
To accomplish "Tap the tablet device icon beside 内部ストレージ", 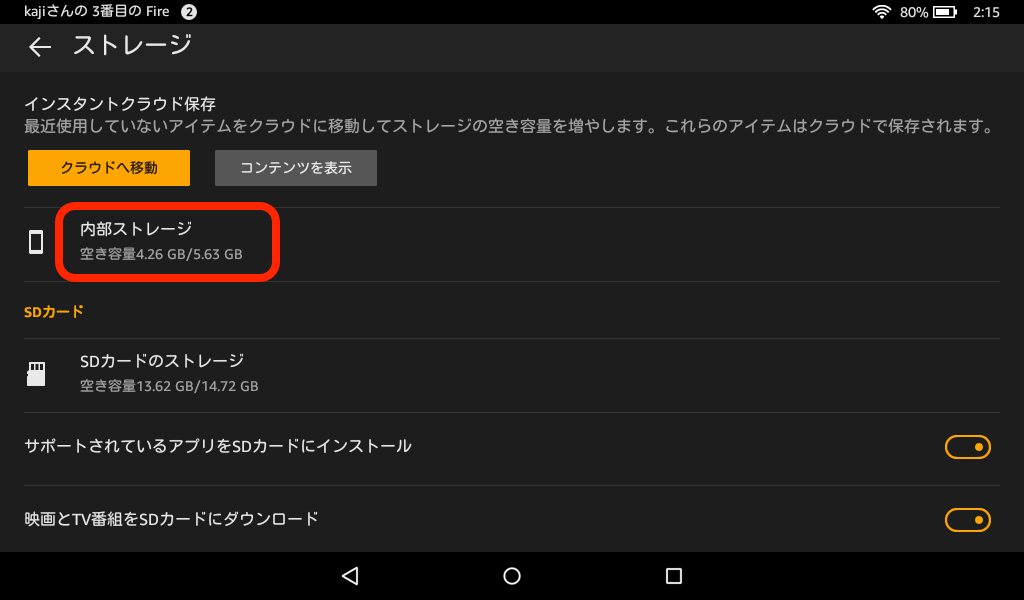I will 36,242.
